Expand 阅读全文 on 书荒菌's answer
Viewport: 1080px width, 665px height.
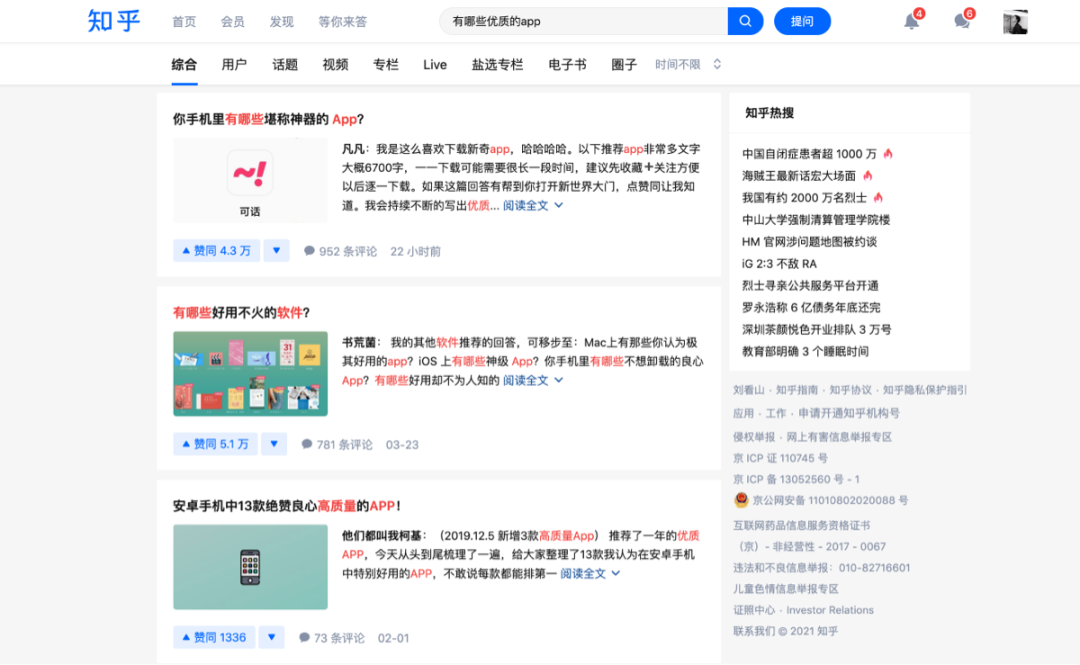click(x=532, y=380)
